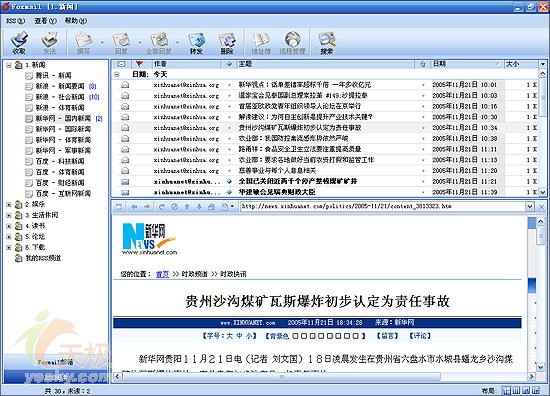Open the URL address bar dropdown
550x396 pixels.
point(530,207)
